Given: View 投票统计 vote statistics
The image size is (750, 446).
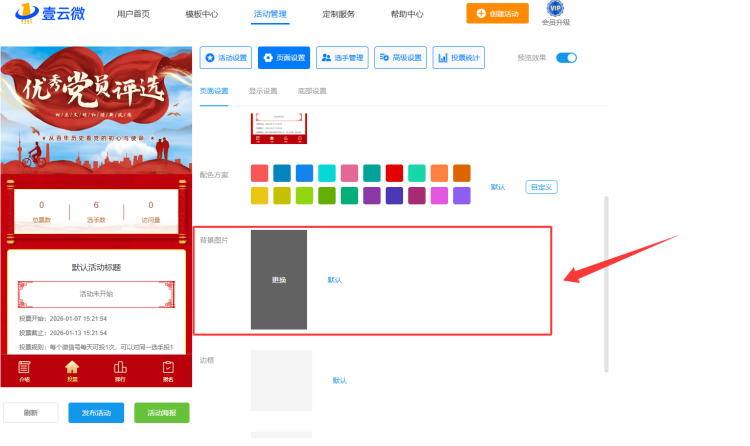Looking at the screenshot, I should pyautogui.click(x=459, y=58).
